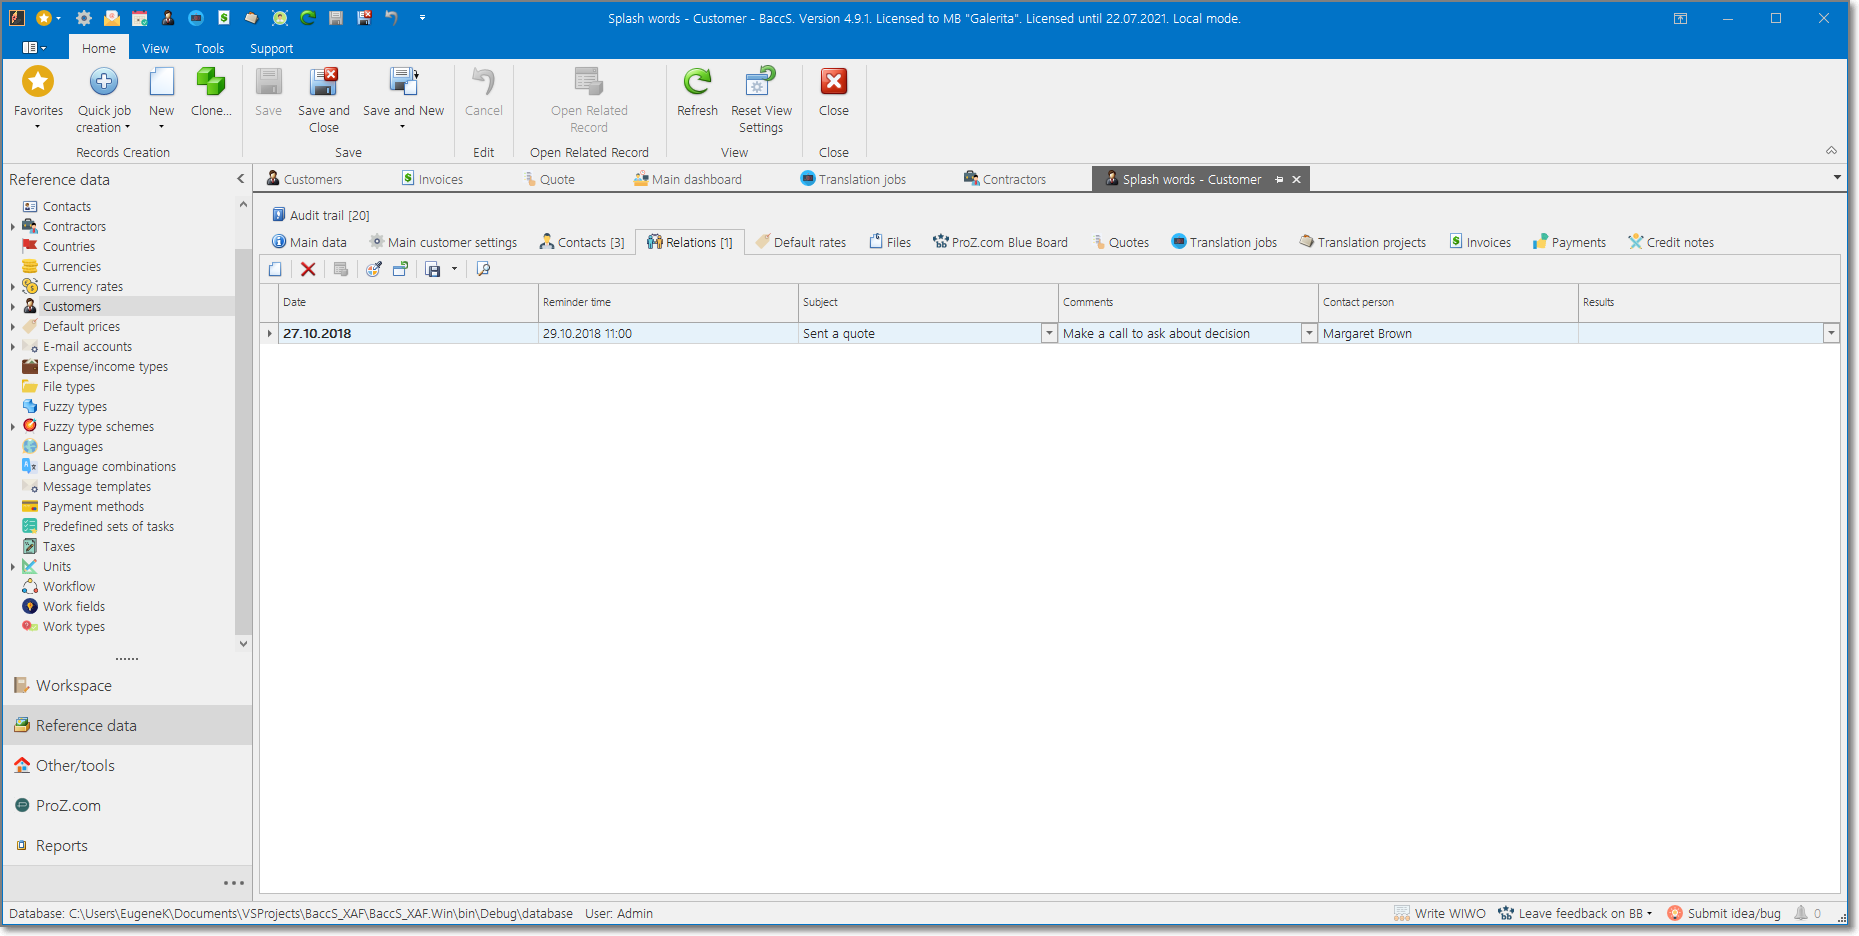The image size is (1859, 936).
Task: Open the document tabs list dropdown arrow
Action: 1837,177
